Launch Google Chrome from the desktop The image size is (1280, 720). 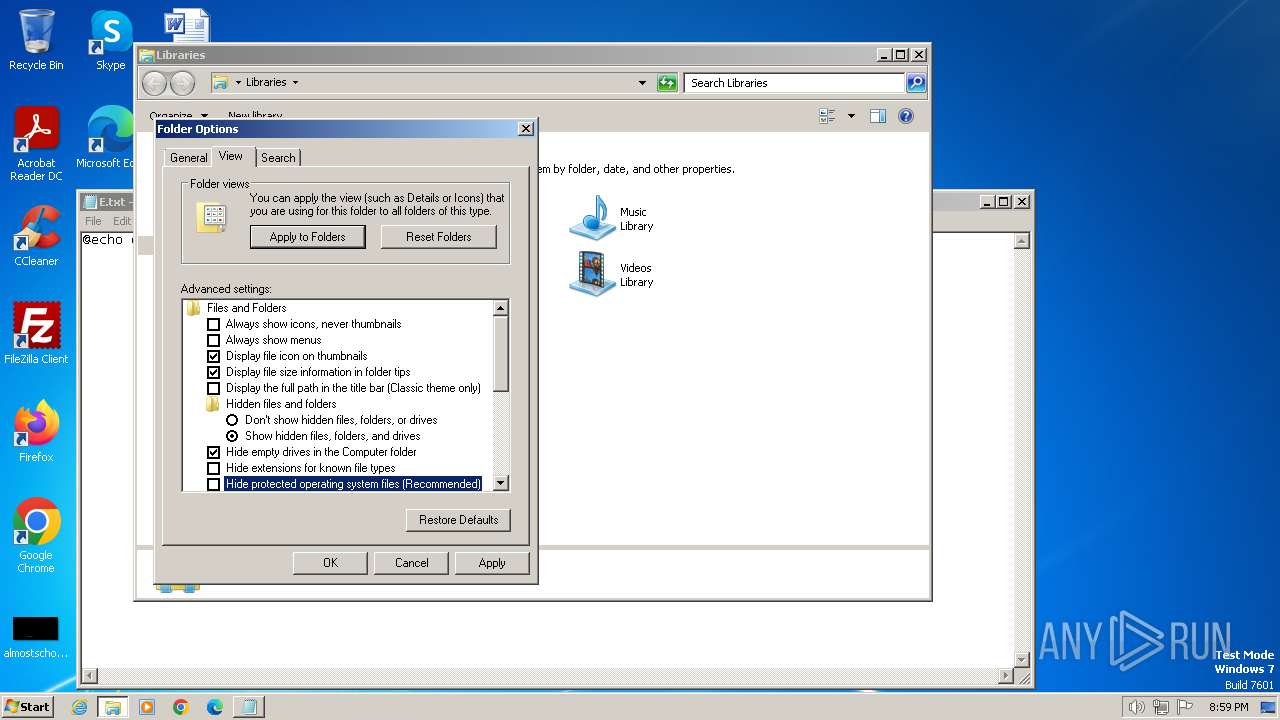tap(36, 536)
